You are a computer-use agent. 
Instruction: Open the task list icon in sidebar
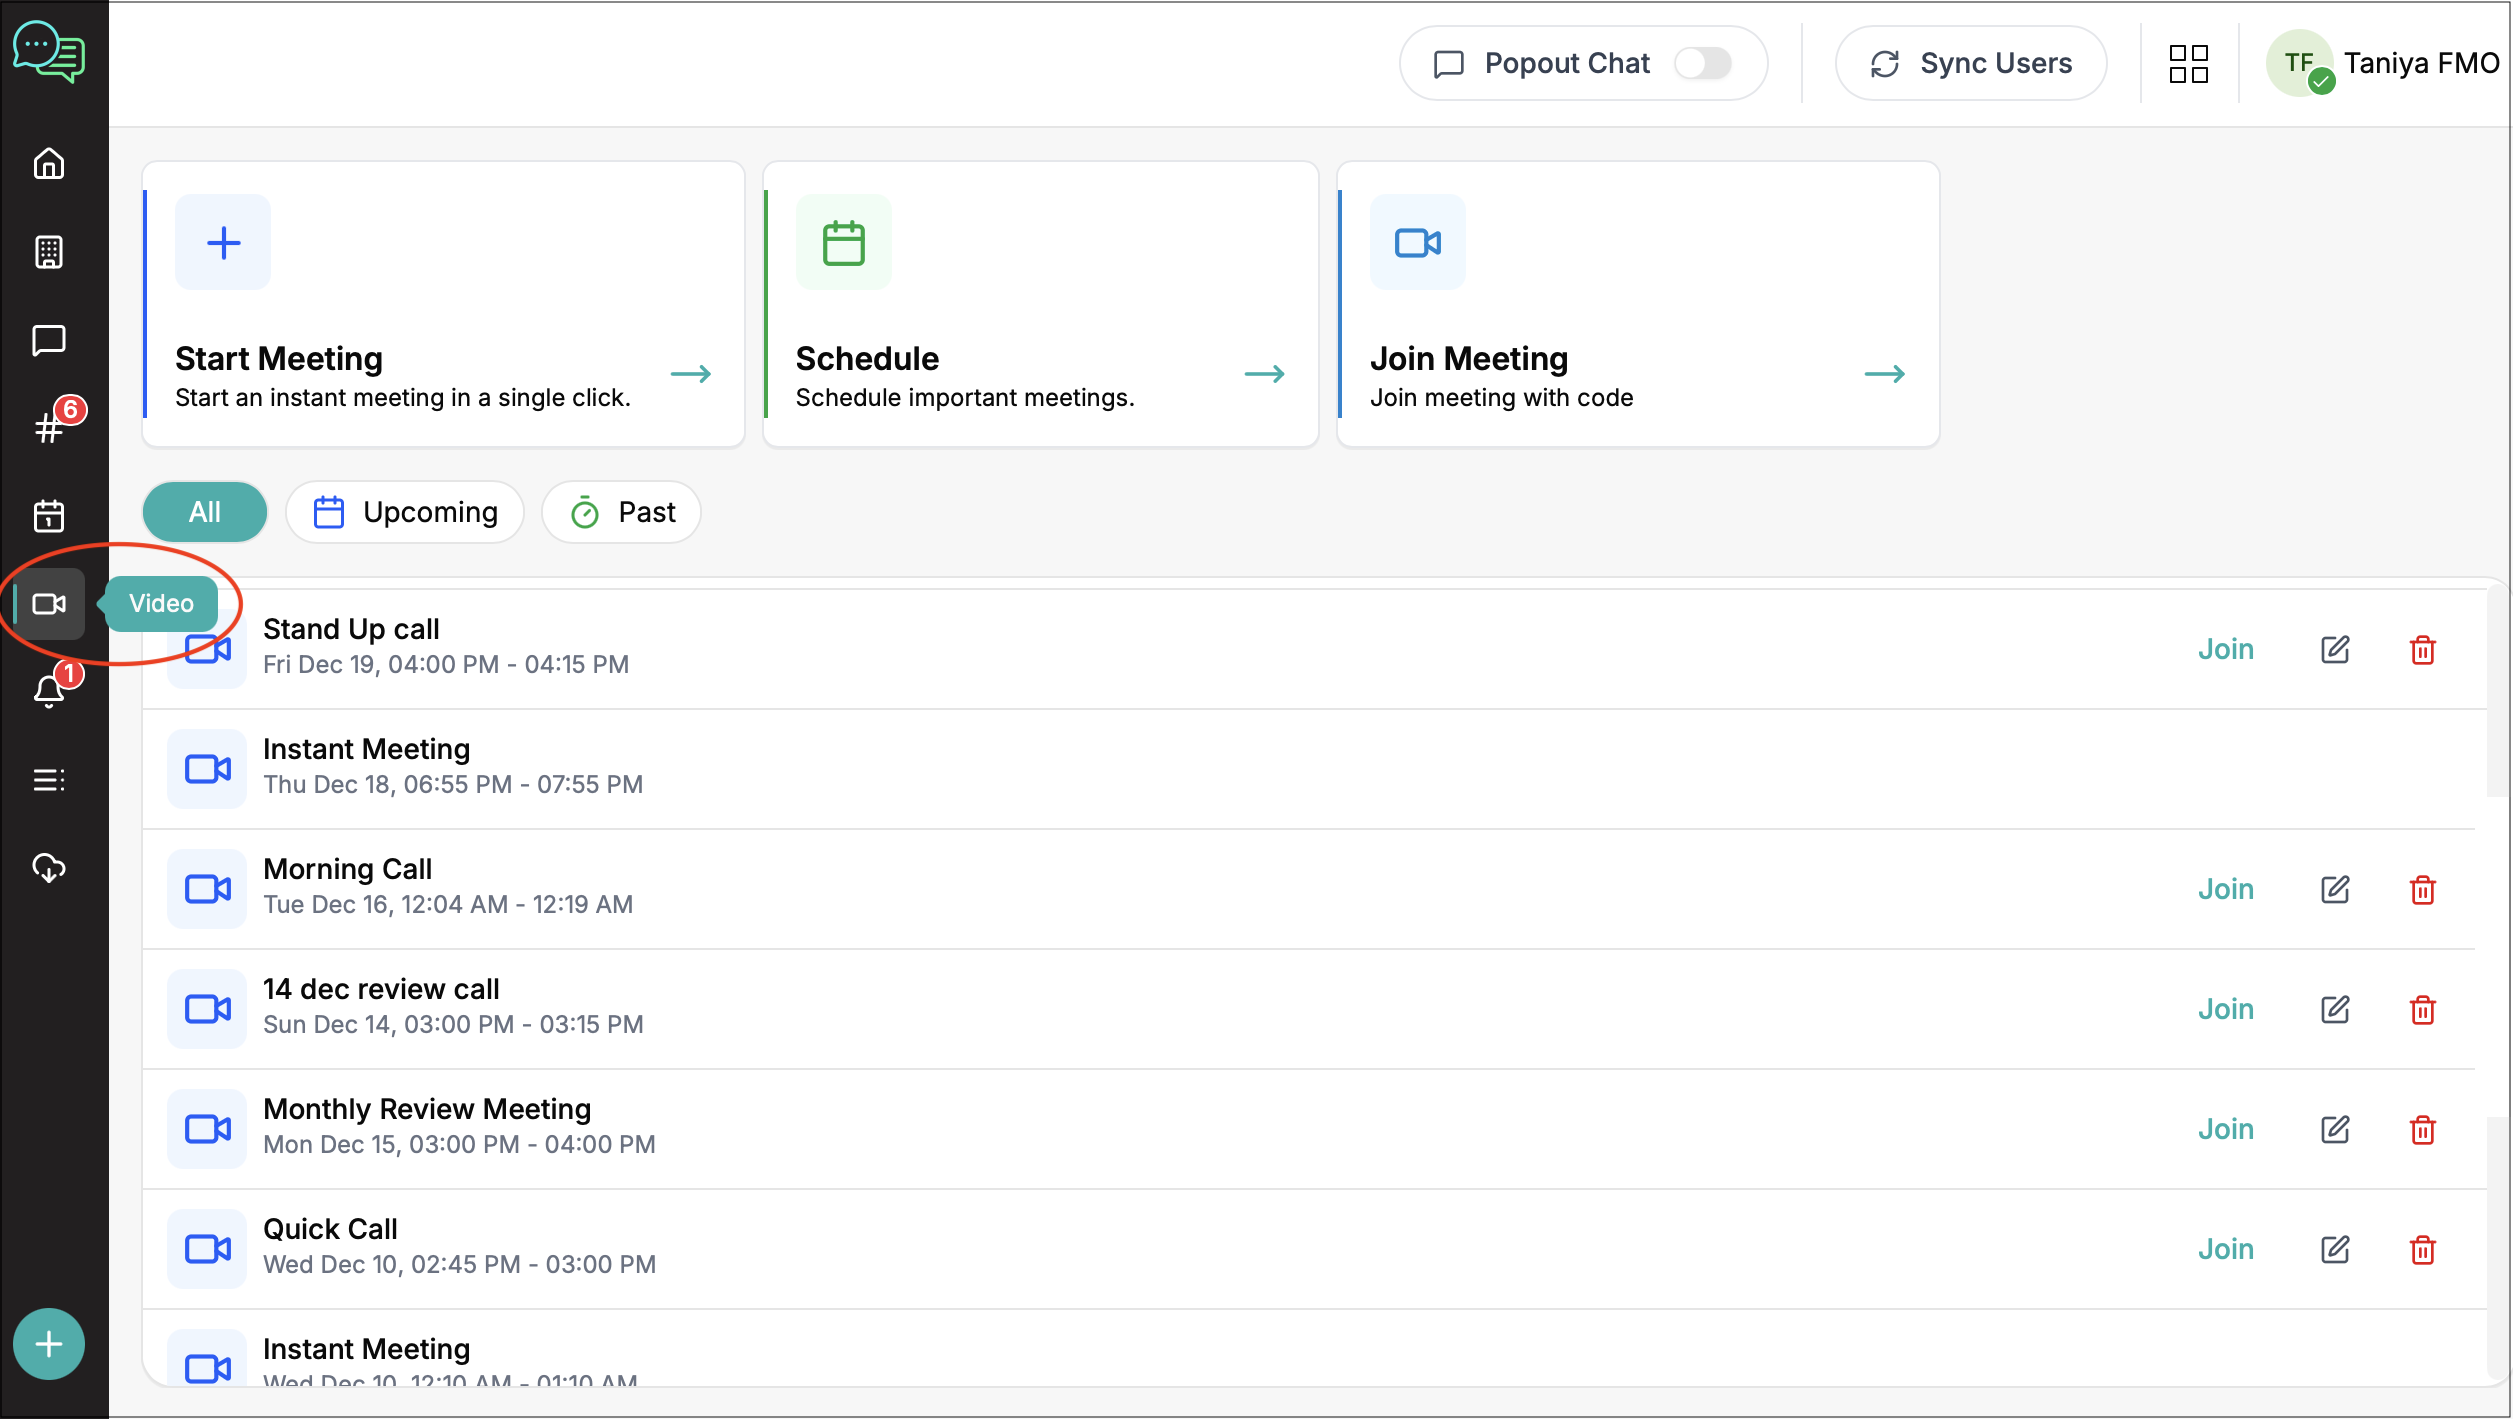click(50, 780)
